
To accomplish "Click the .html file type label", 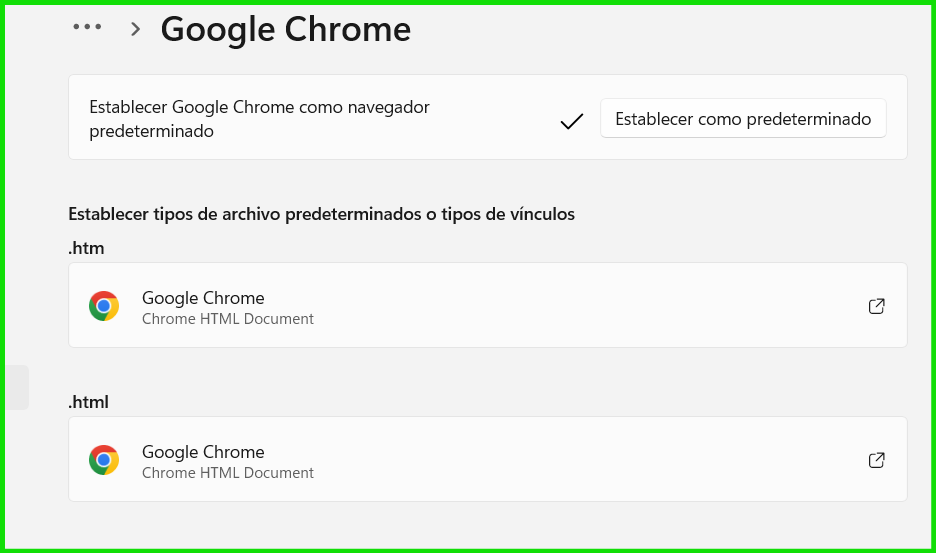I will coord(89,402).
